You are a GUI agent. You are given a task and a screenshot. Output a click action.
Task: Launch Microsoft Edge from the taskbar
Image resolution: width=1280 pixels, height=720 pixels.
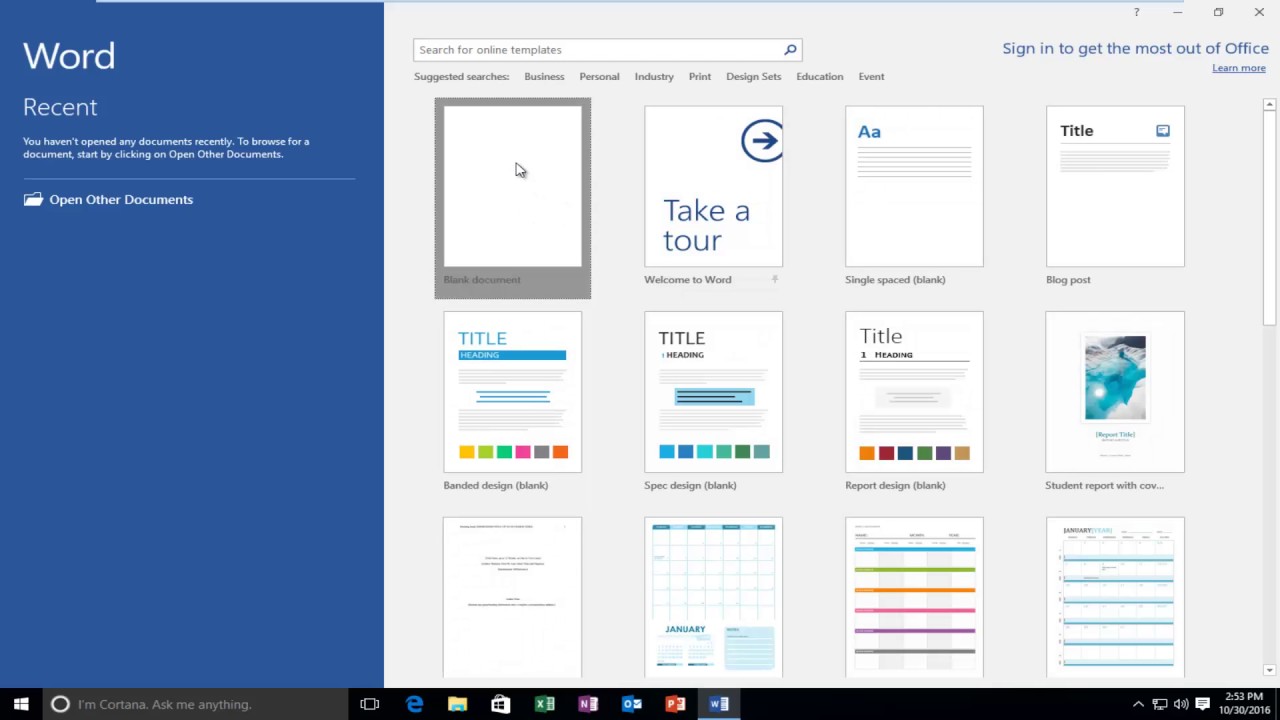pyautogui.click(x=414, y=704)
